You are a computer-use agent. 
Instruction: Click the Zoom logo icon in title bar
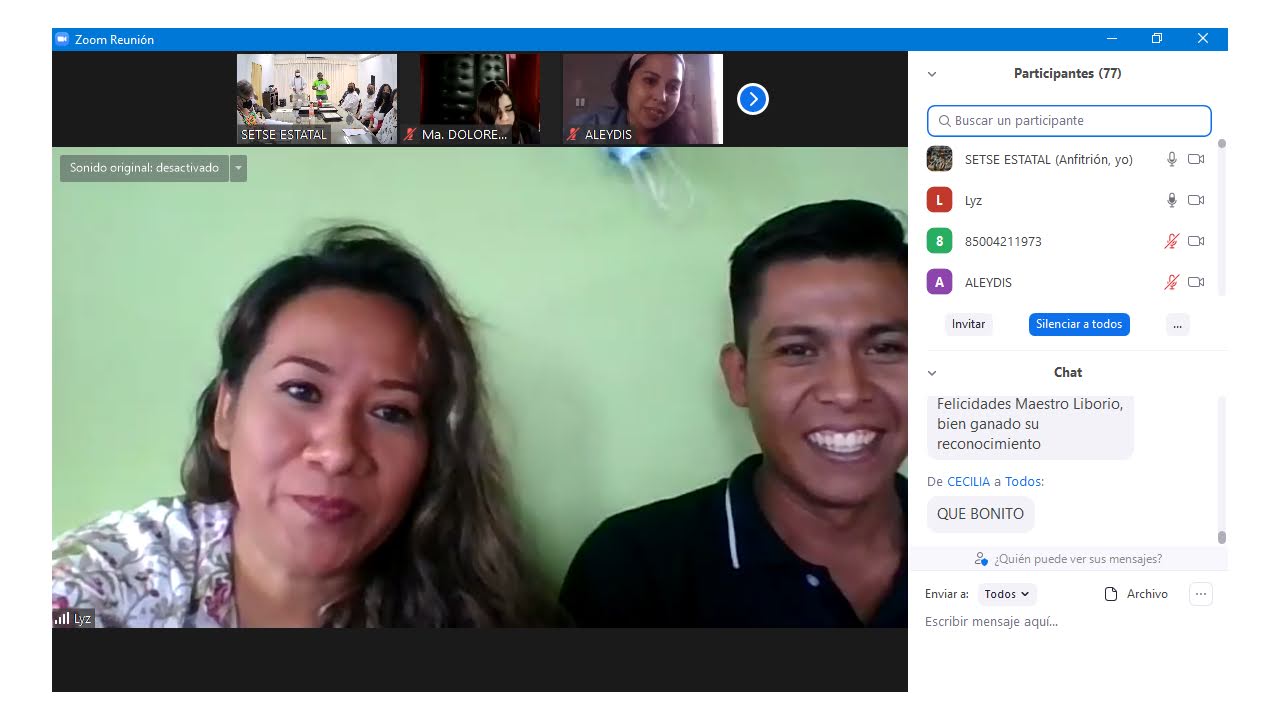(x=62, y=39)
